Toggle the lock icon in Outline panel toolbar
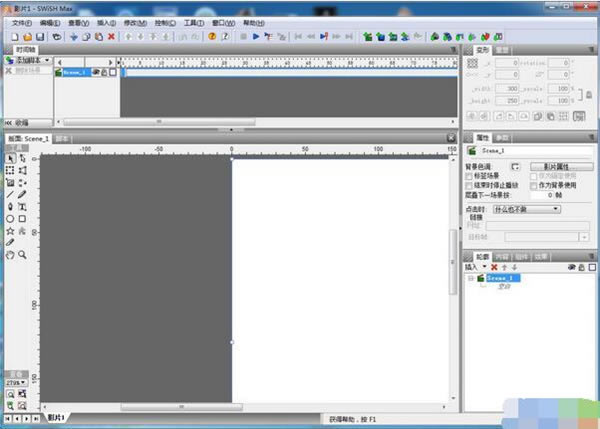This screenshot has width=600, height=429. (x=582, y=268)
